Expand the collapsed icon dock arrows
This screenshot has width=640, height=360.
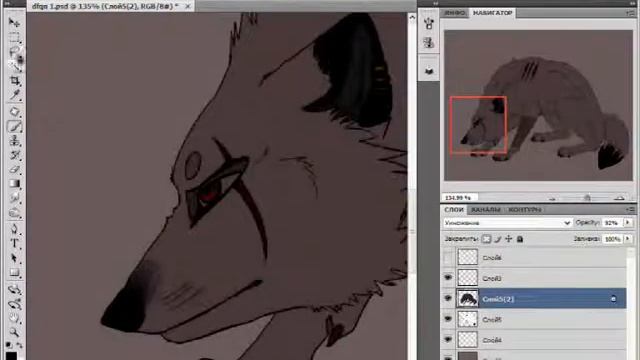(x=436, y=3)
